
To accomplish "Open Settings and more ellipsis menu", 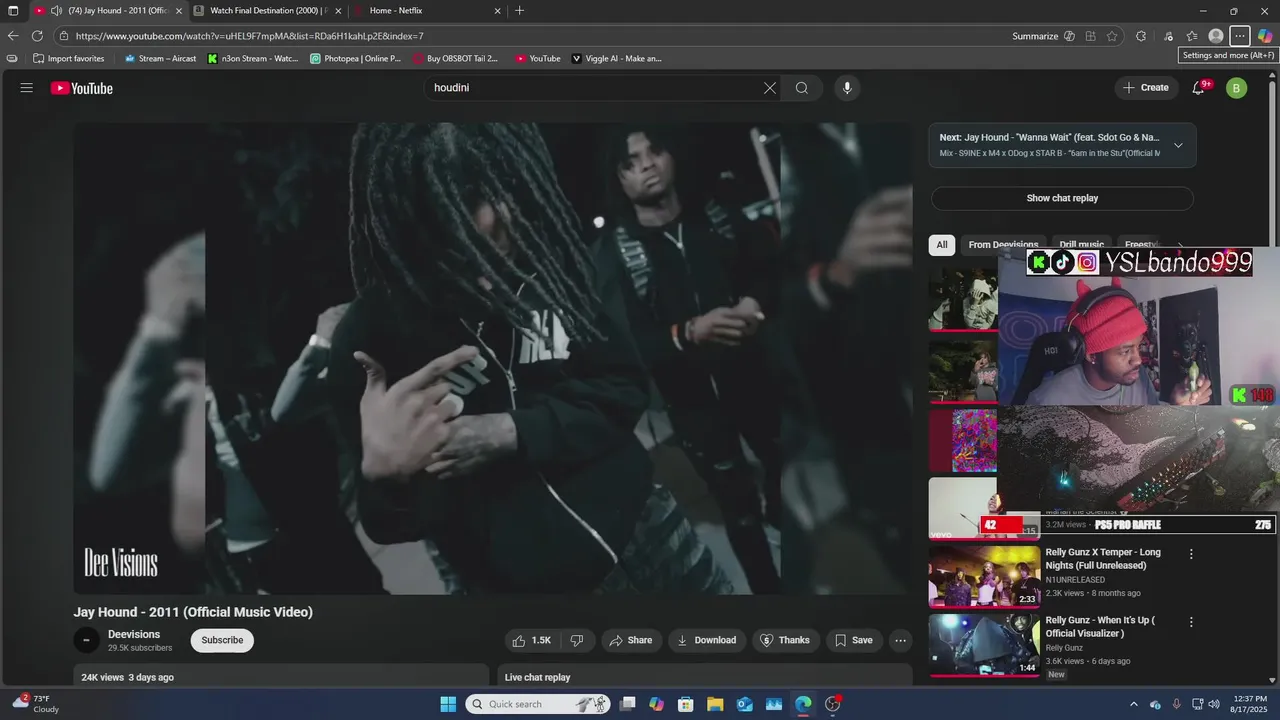I will pos(1240,36).
